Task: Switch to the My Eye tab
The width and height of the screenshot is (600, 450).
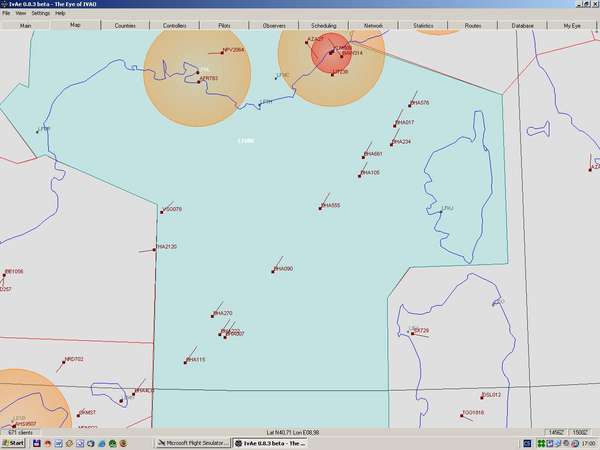Action: point(572,25)
